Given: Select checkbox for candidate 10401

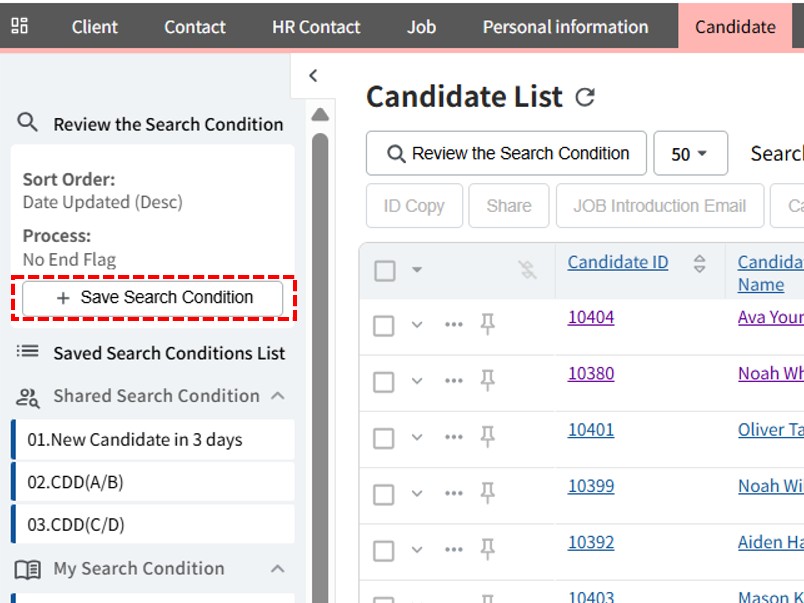Looking at the screenshot, I should (x=384, y=437).
